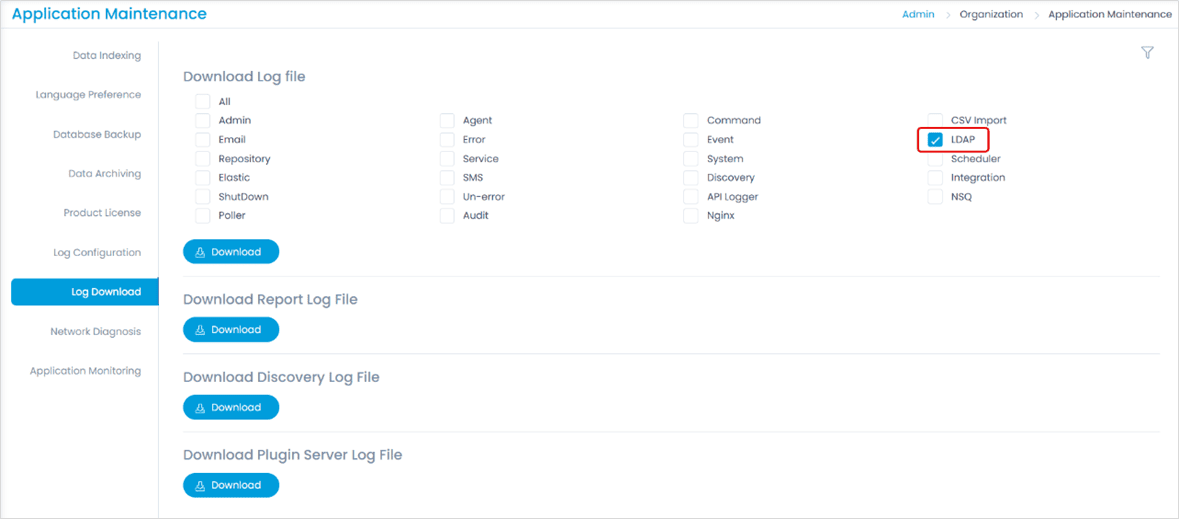Go to Network Diagnosis
The image size is (1179, 519).
pyautogui.click(x=96, y=332)
